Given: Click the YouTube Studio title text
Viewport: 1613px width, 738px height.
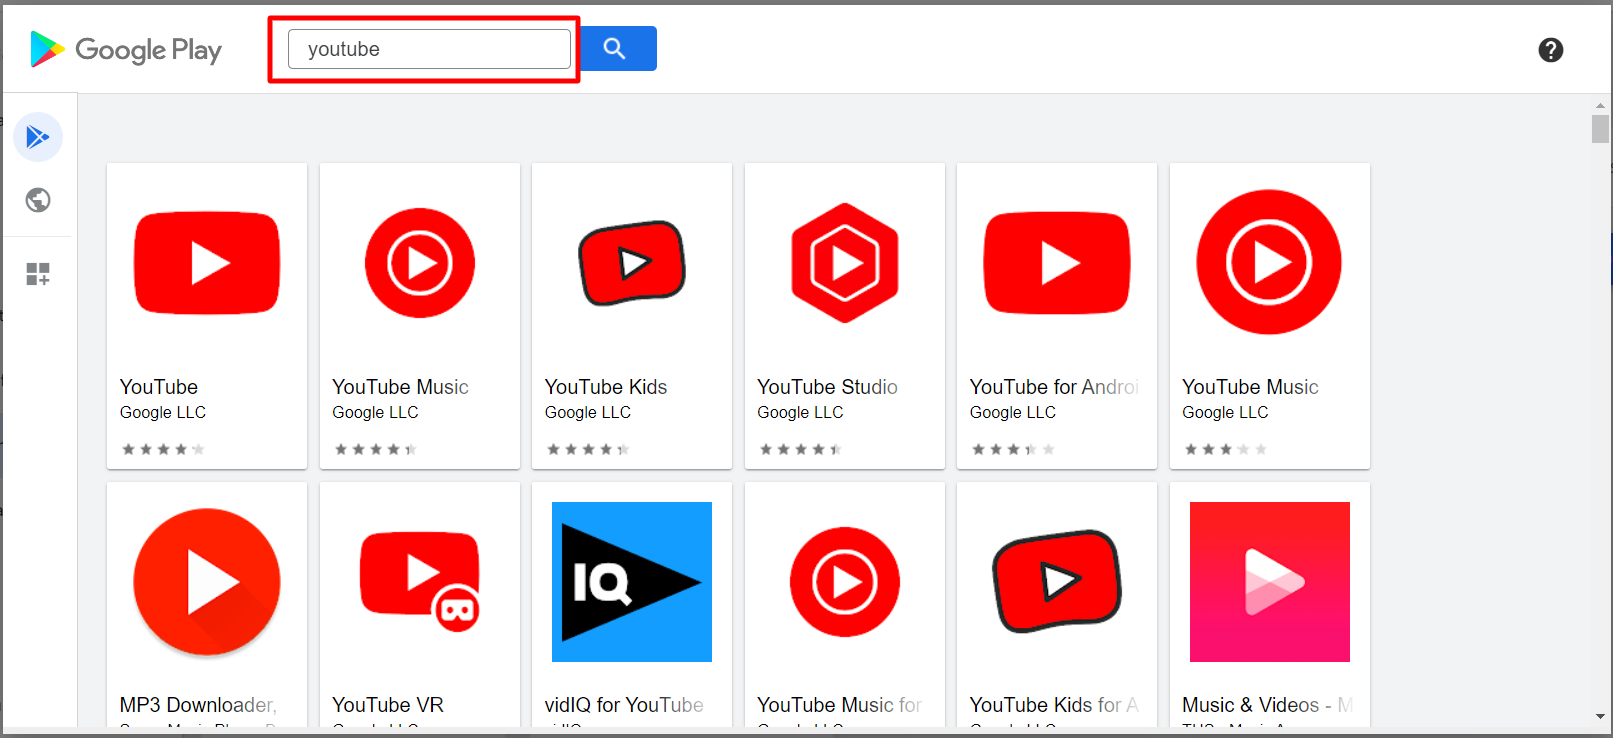Looking at the screenshot, I should 827,387.
